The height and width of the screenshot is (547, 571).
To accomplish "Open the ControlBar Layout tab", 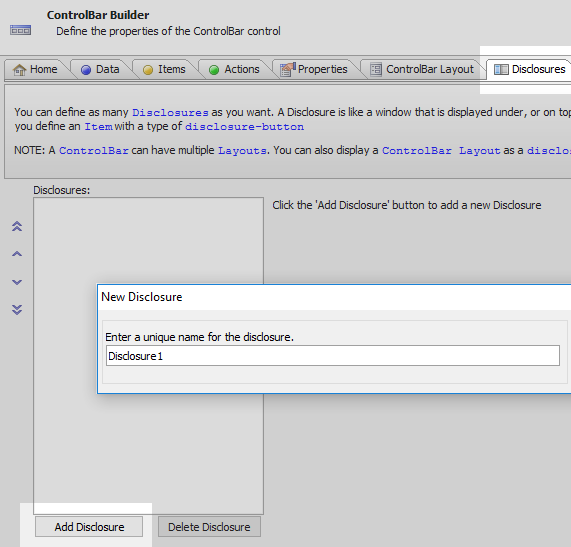I will [x=422, y=69].
